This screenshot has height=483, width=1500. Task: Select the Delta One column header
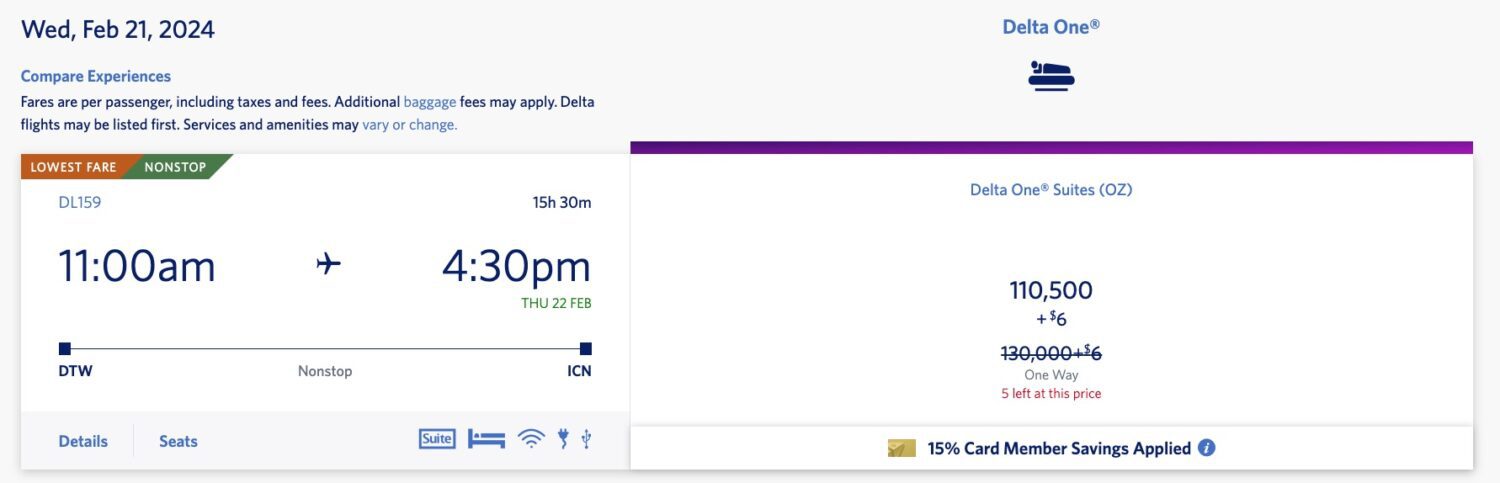[x=1051, y=27]
